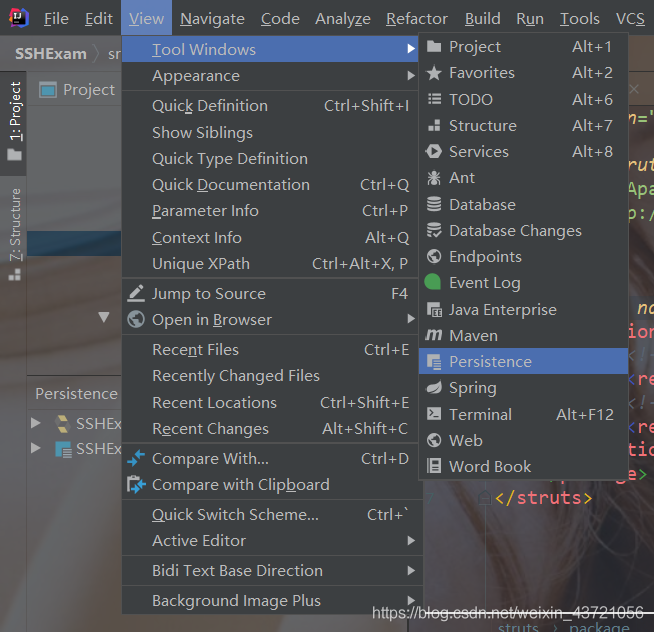Select Parameter Info entry

pos(270,211)
